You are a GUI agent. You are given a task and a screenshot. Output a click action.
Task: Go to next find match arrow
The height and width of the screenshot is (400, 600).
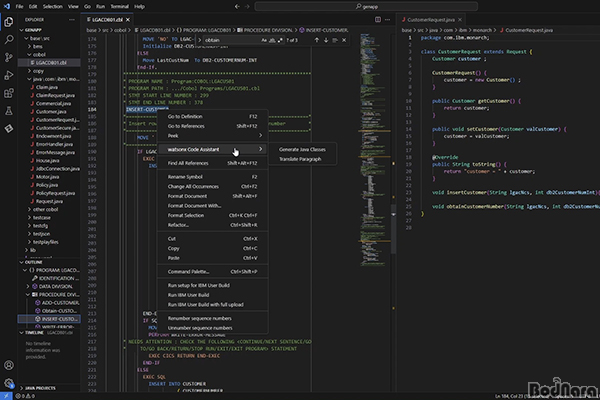coord(326,40)
